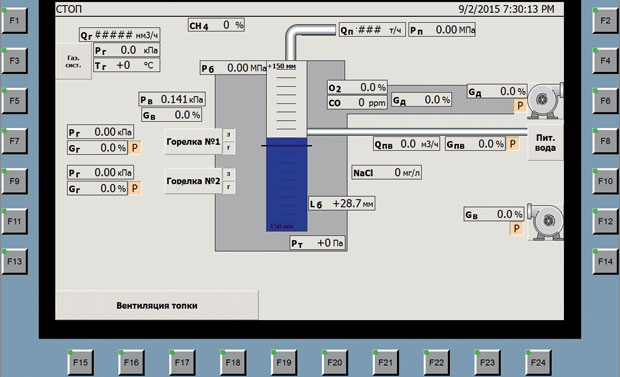Open the Горелка №1 burner panel
The image size is (620, 377).
[x=193, y=141]
